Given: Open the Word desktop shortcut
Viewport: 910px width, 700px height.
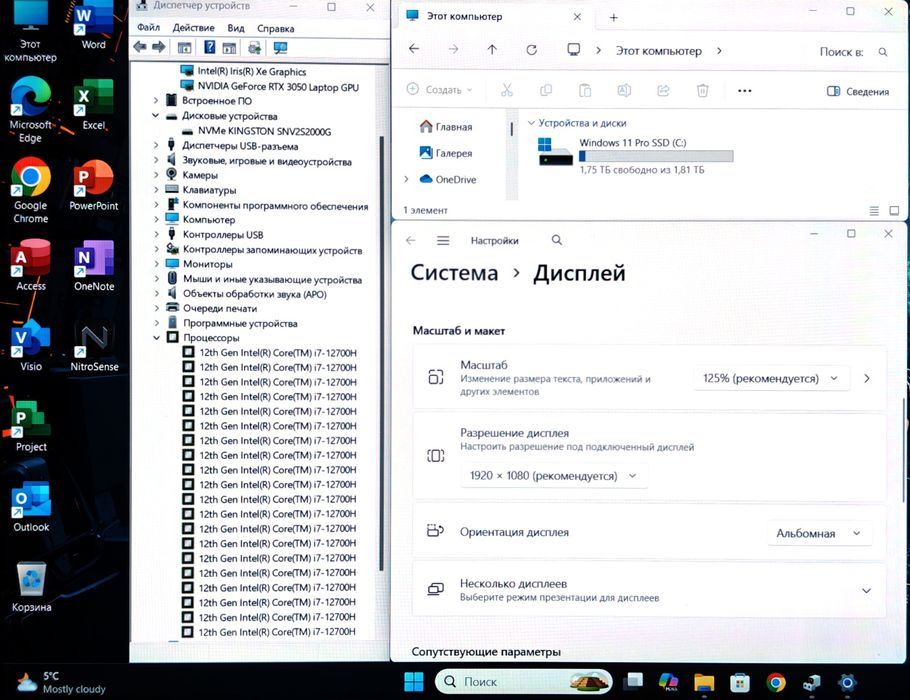Looking at the screenshot, I should [x=93, y=24].
